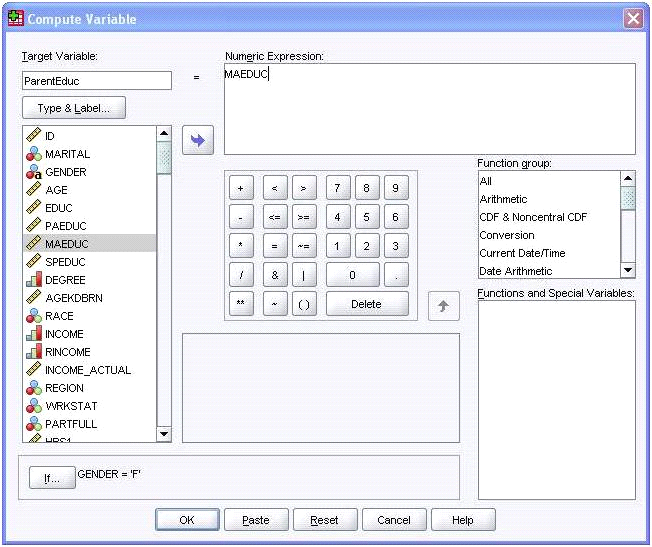Select Conversion function group
652x547 pixels.
tap(549, 235)
